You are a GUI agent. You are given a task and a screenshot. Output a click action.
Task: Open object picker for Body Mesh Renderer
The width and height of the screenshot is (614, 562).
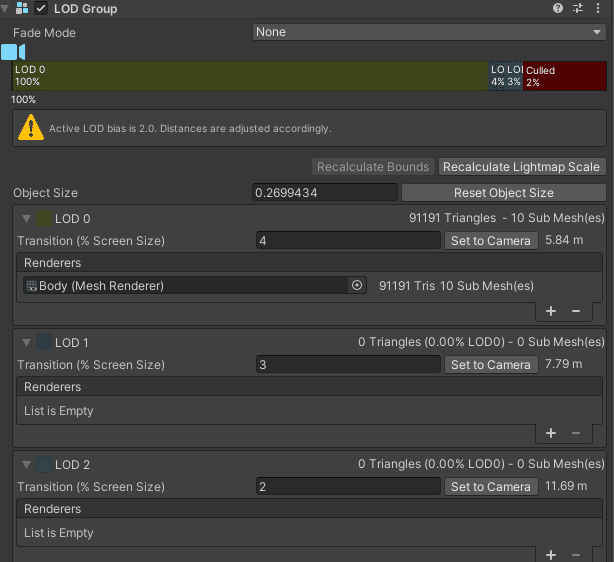[x=357, y=285]
